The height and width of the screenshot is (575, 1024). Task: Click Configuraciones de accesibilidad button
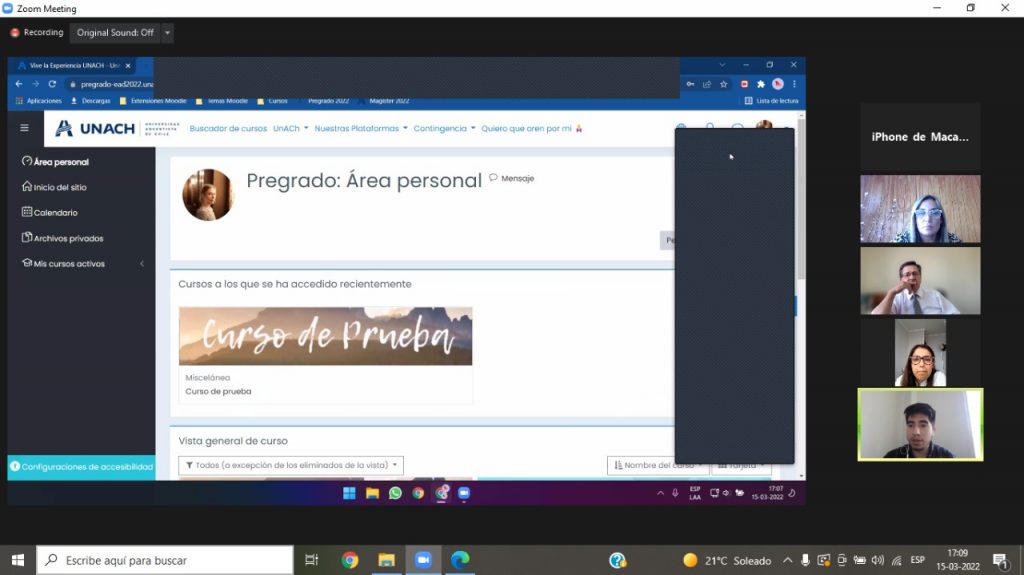tap(82, 467)
